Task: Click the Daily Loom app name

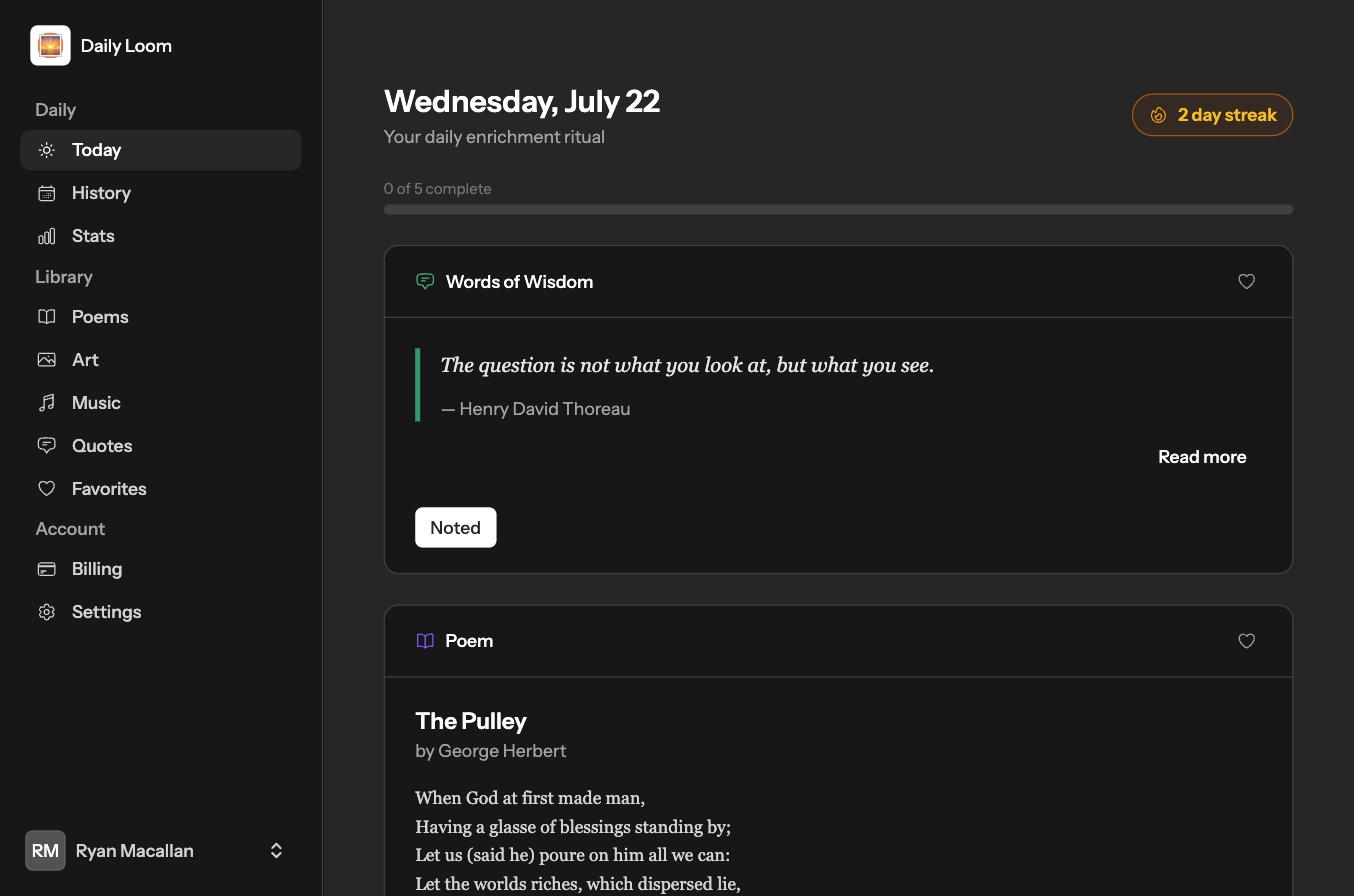Action: (x=126, y=46)
